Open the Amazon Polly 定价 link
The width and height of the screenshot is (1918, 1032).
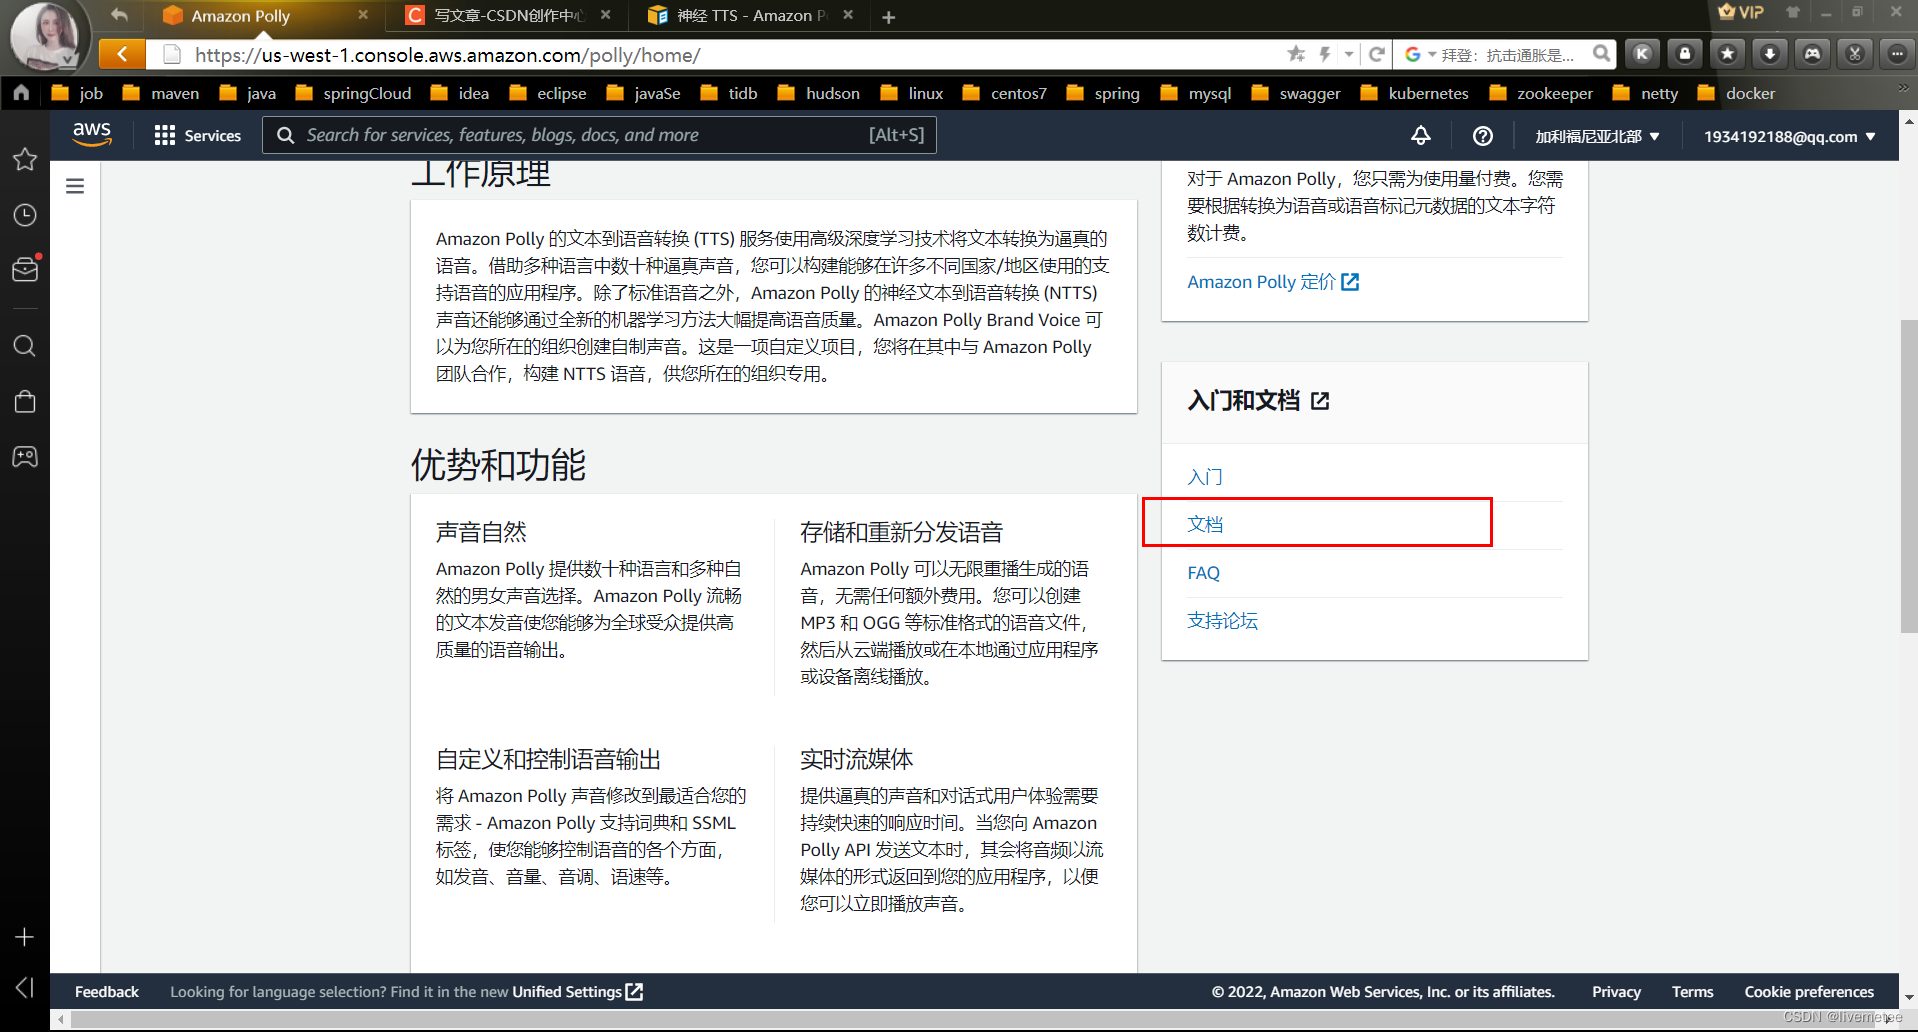coord(1273,282)
